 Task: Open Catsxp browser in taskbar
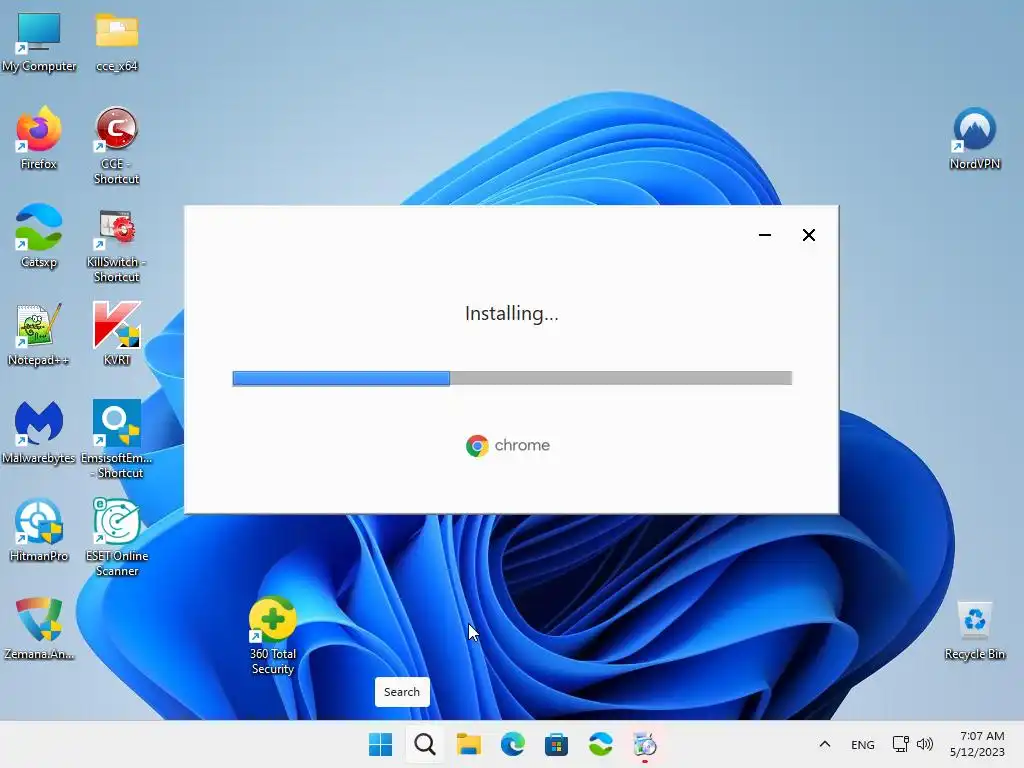click(x=600, y=744)
